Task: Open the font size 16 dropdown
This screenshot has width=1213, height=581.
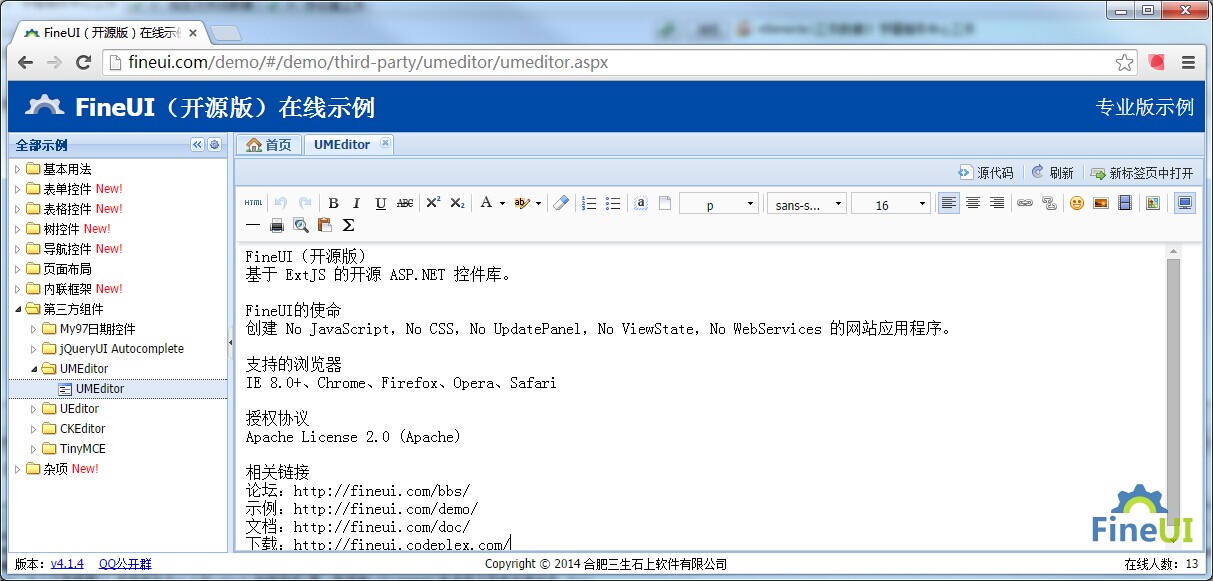Action: point(890,204)
